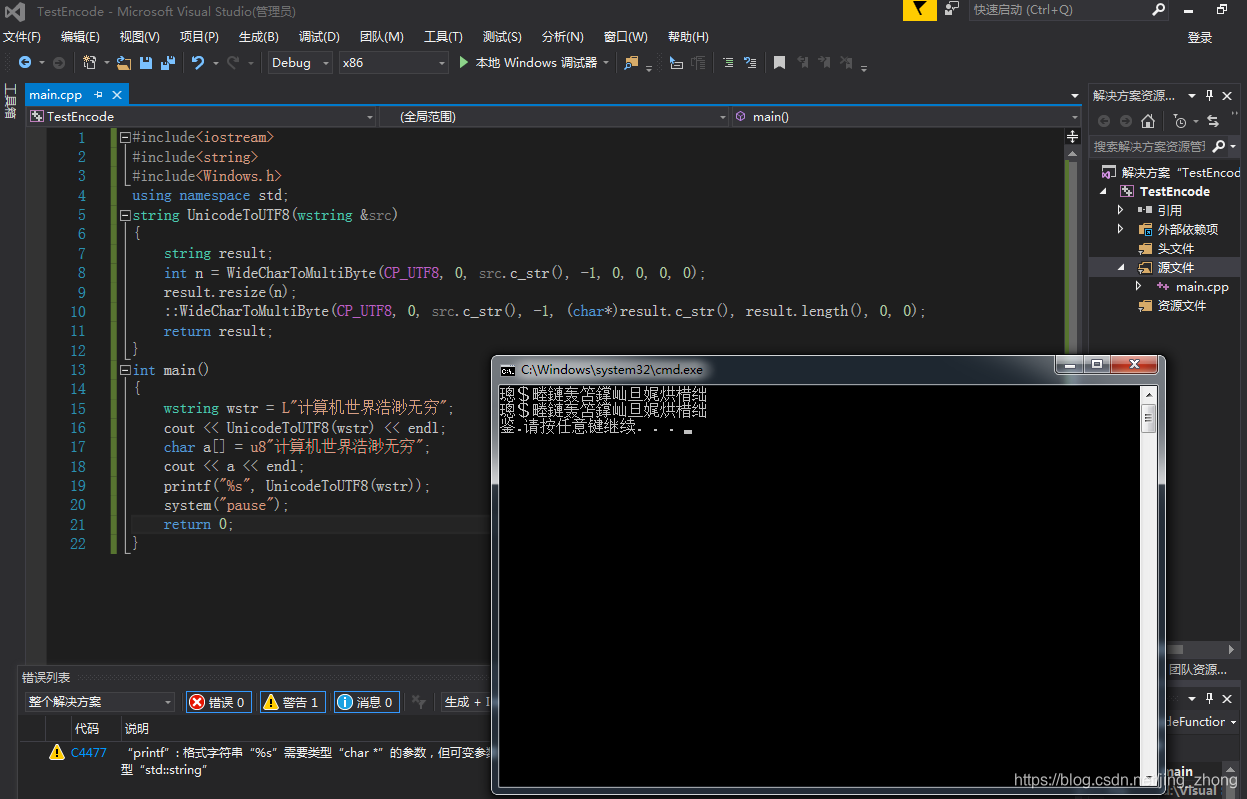Open the global scope (全局范围) dropdown
Screen dimensions: 1247x799
554,116
